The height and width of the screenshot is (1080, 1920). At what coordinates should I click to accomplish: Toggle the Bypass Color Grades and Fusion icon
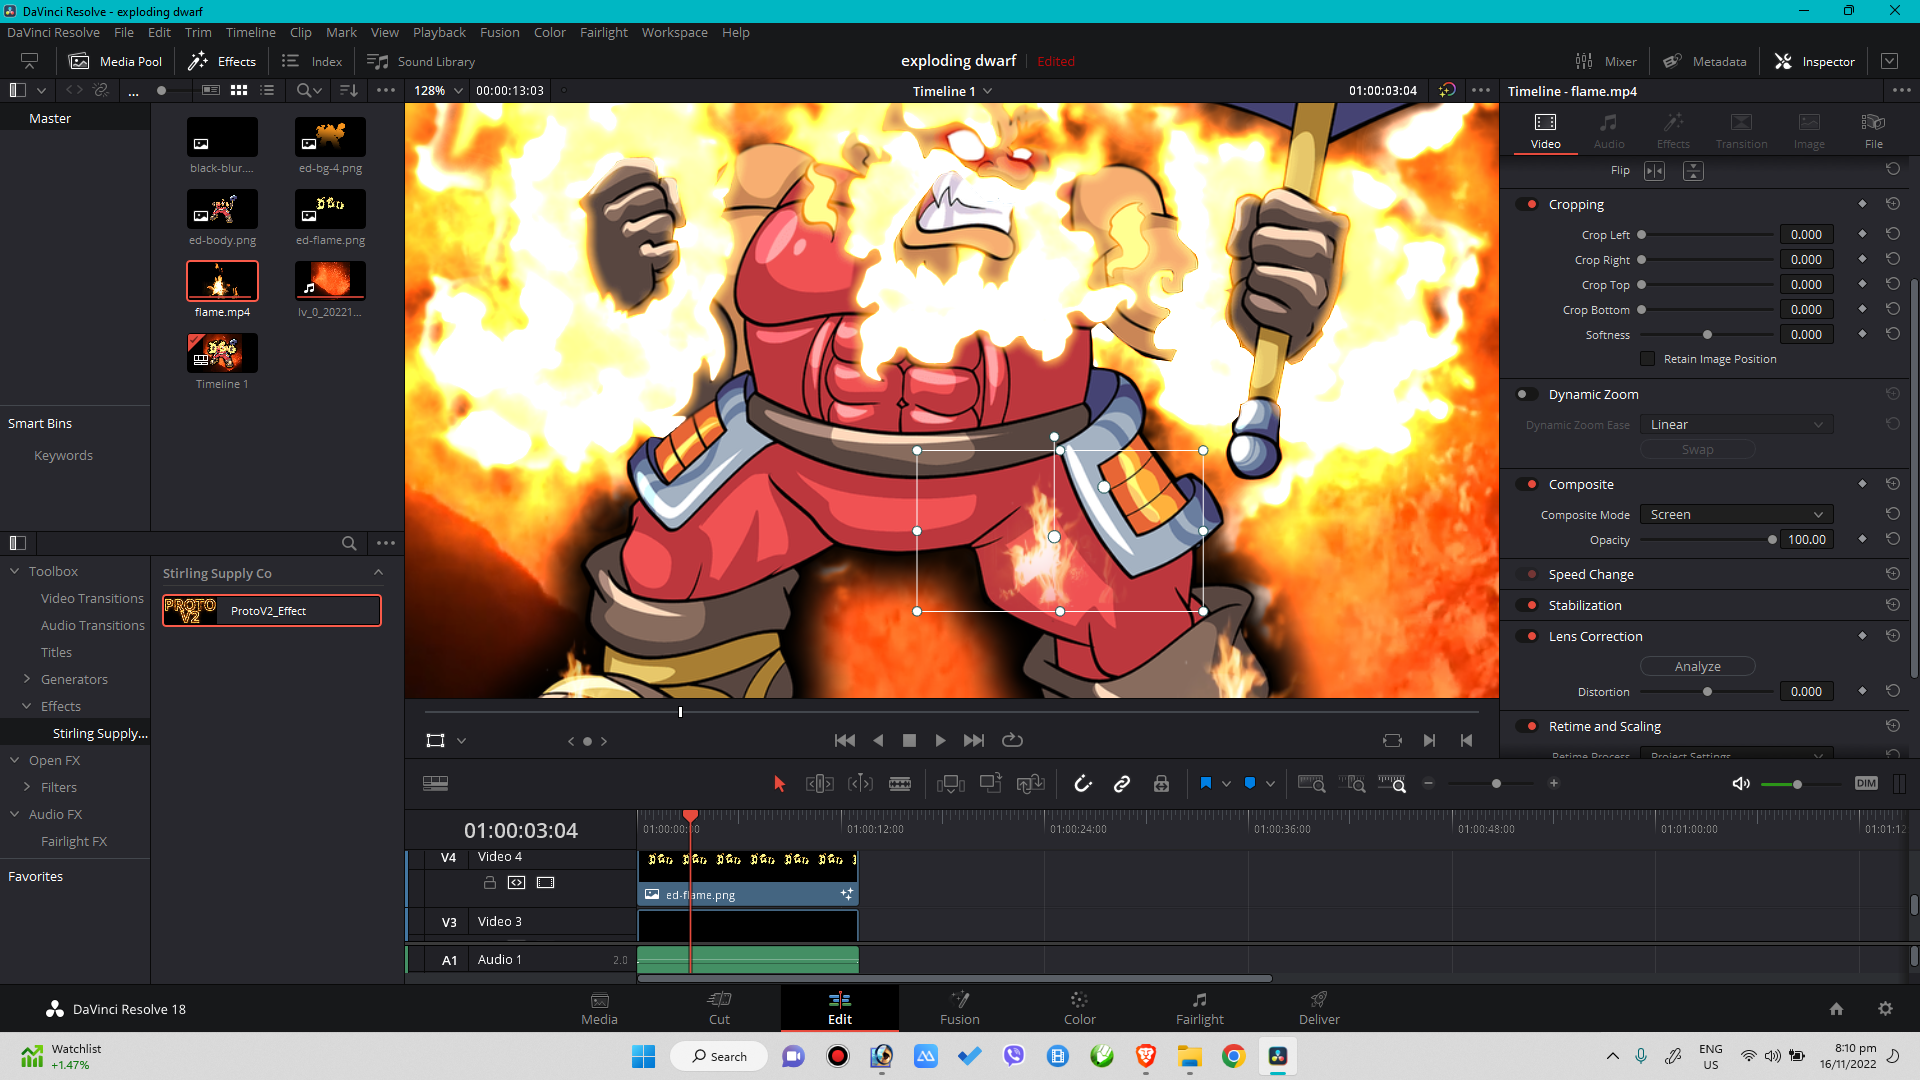pos(1447,90)
